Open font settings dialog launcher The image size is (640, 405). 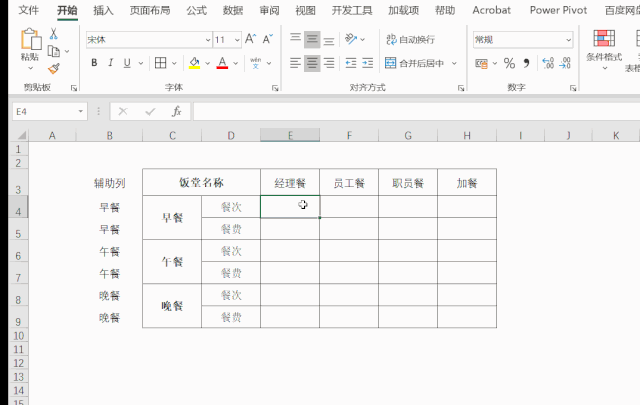[x=275, y=88]
